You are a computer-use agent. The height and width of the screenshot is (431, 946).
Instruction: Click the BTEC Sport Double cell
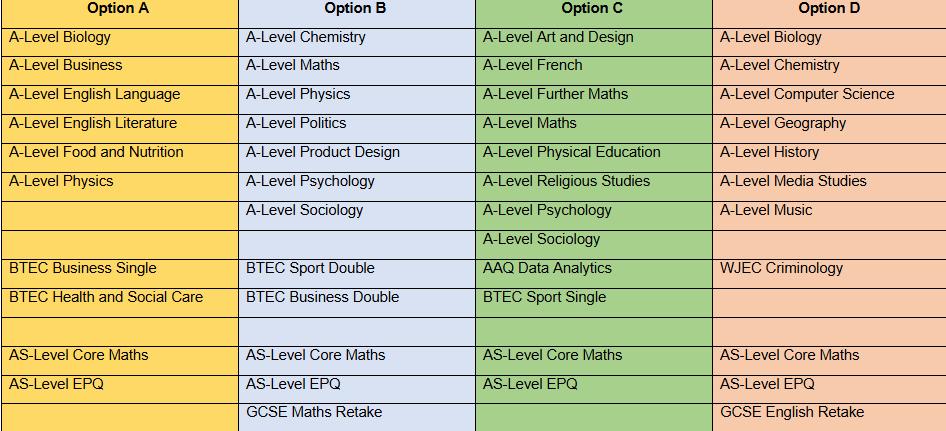(310, 269)
